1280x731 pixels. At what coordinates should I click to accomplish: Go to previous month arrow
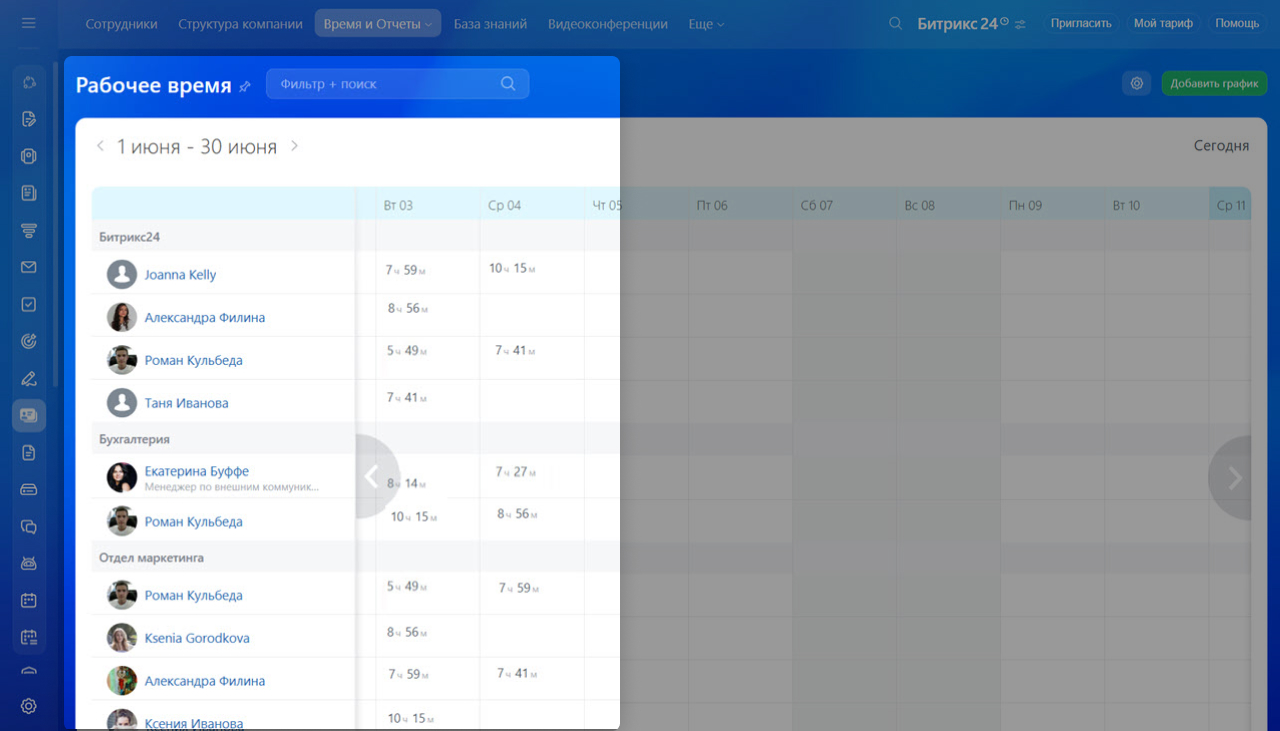coord(100,146)
